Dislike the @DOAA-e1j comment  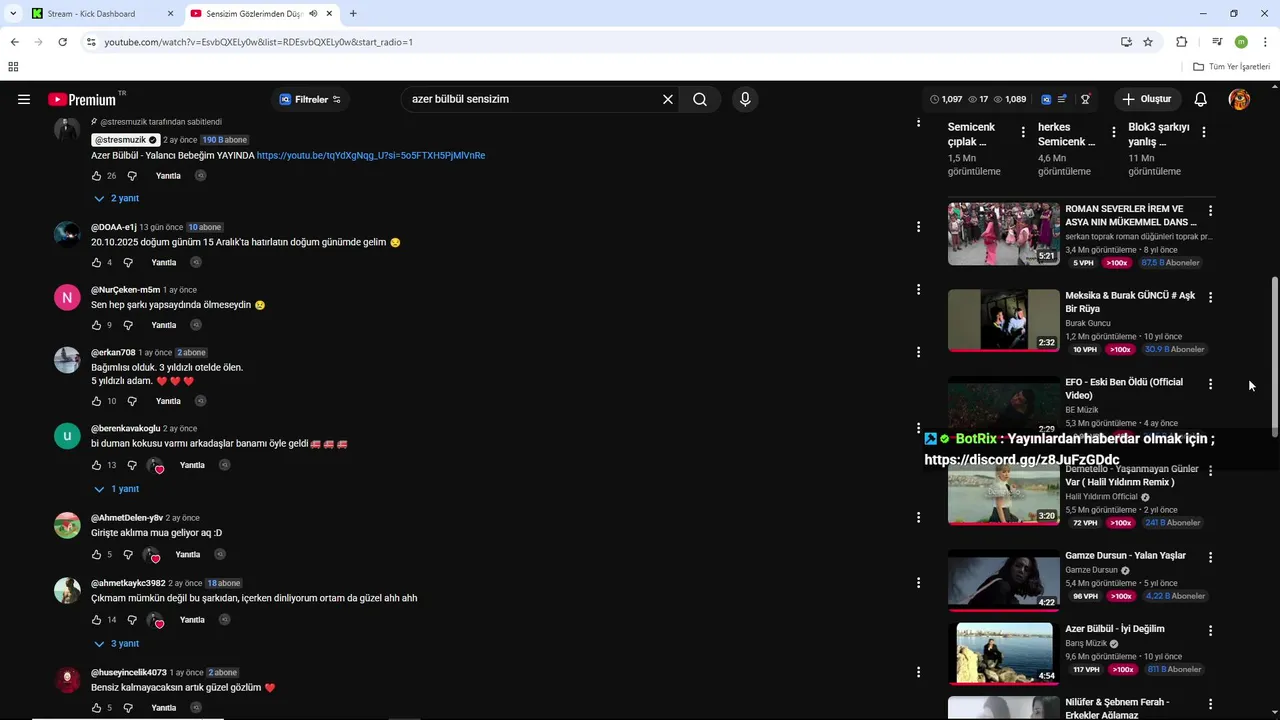[x=128, y=263]
